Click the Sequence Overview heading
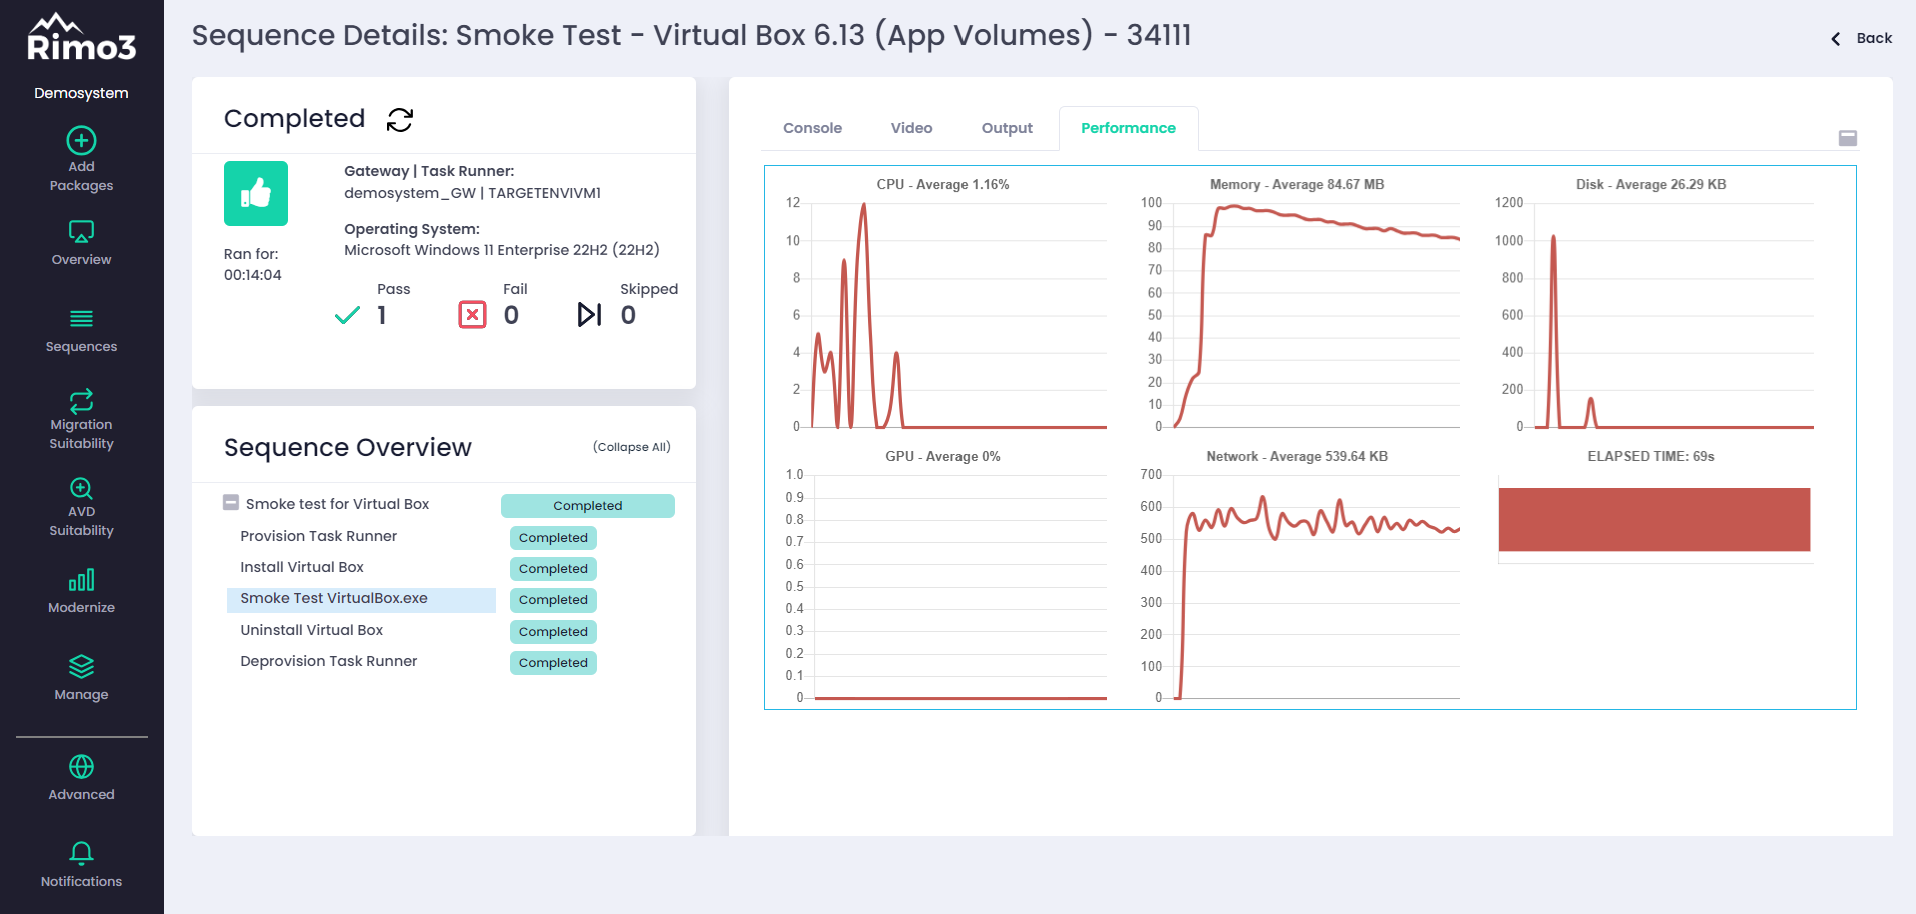Image resolution: width=1916 pixels, height=914 pixels. (x=347, y=447)
